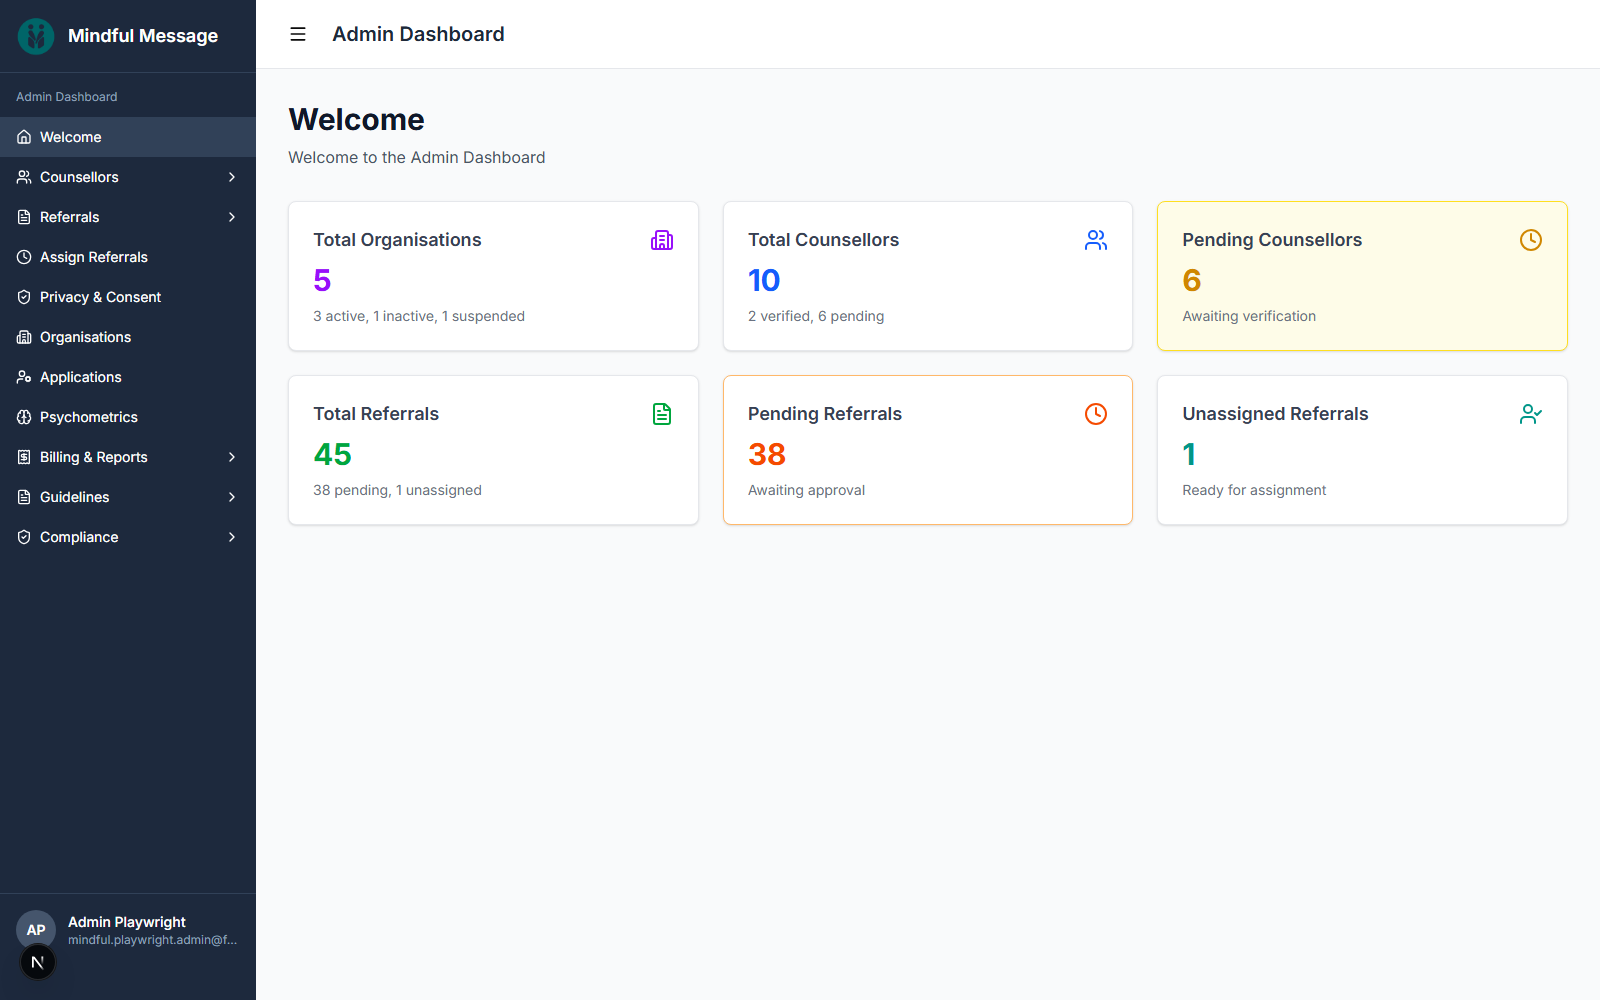This screenshot has width=1600, height=1000.
Task: Click the Pending Counsellors count 6
Action: [1192, 280]
